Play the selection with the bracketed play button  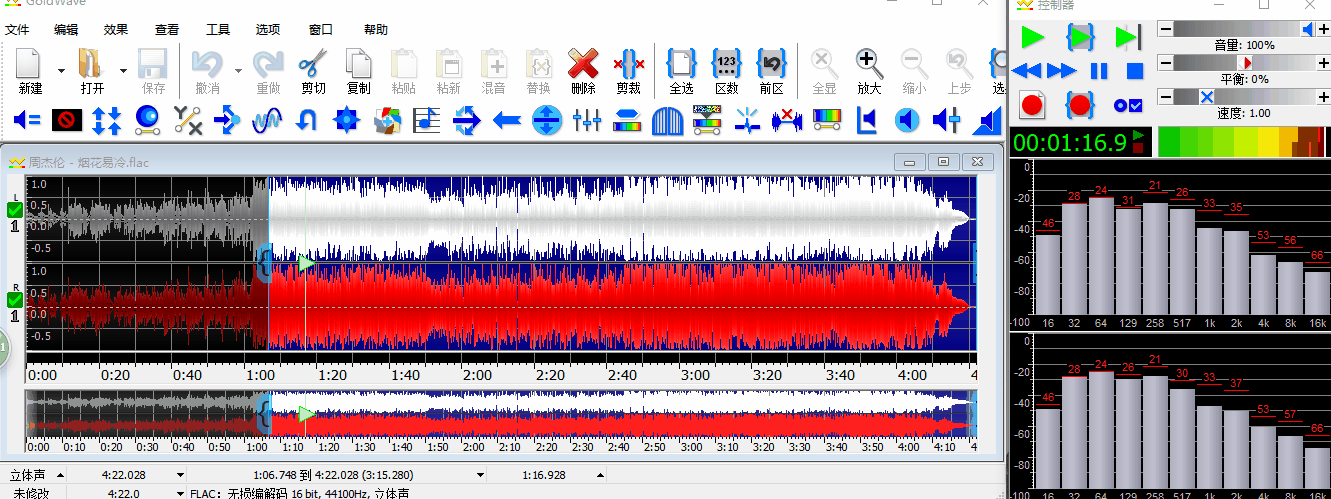click(1080, 38)
